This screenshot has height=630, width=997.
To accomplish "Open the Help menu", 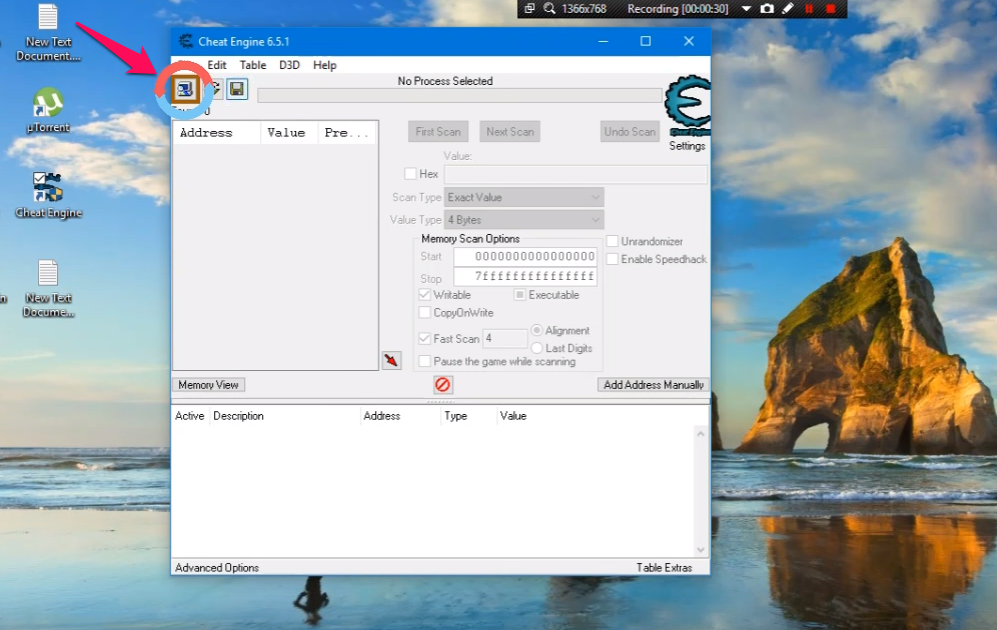I will click(324, 65).
